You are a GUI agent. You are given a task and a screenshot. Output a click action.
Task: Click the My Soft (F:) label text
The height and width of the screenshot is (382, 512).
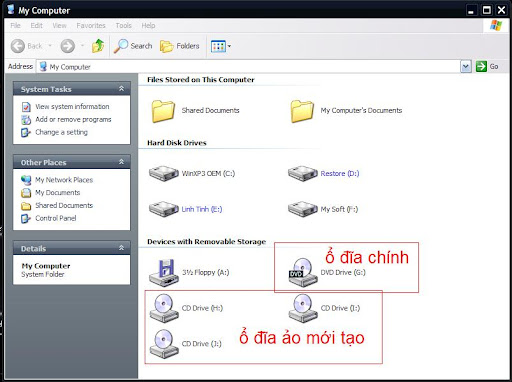(339, 209)
